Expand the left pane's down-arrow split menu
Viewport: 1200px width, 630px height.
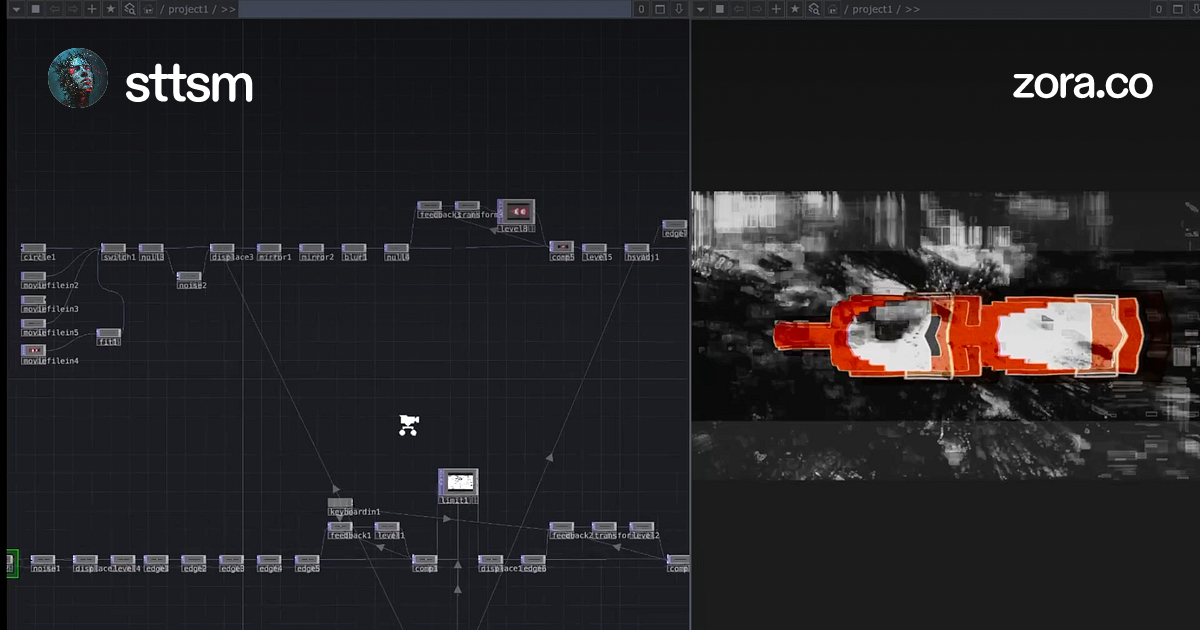pos(679,9)
